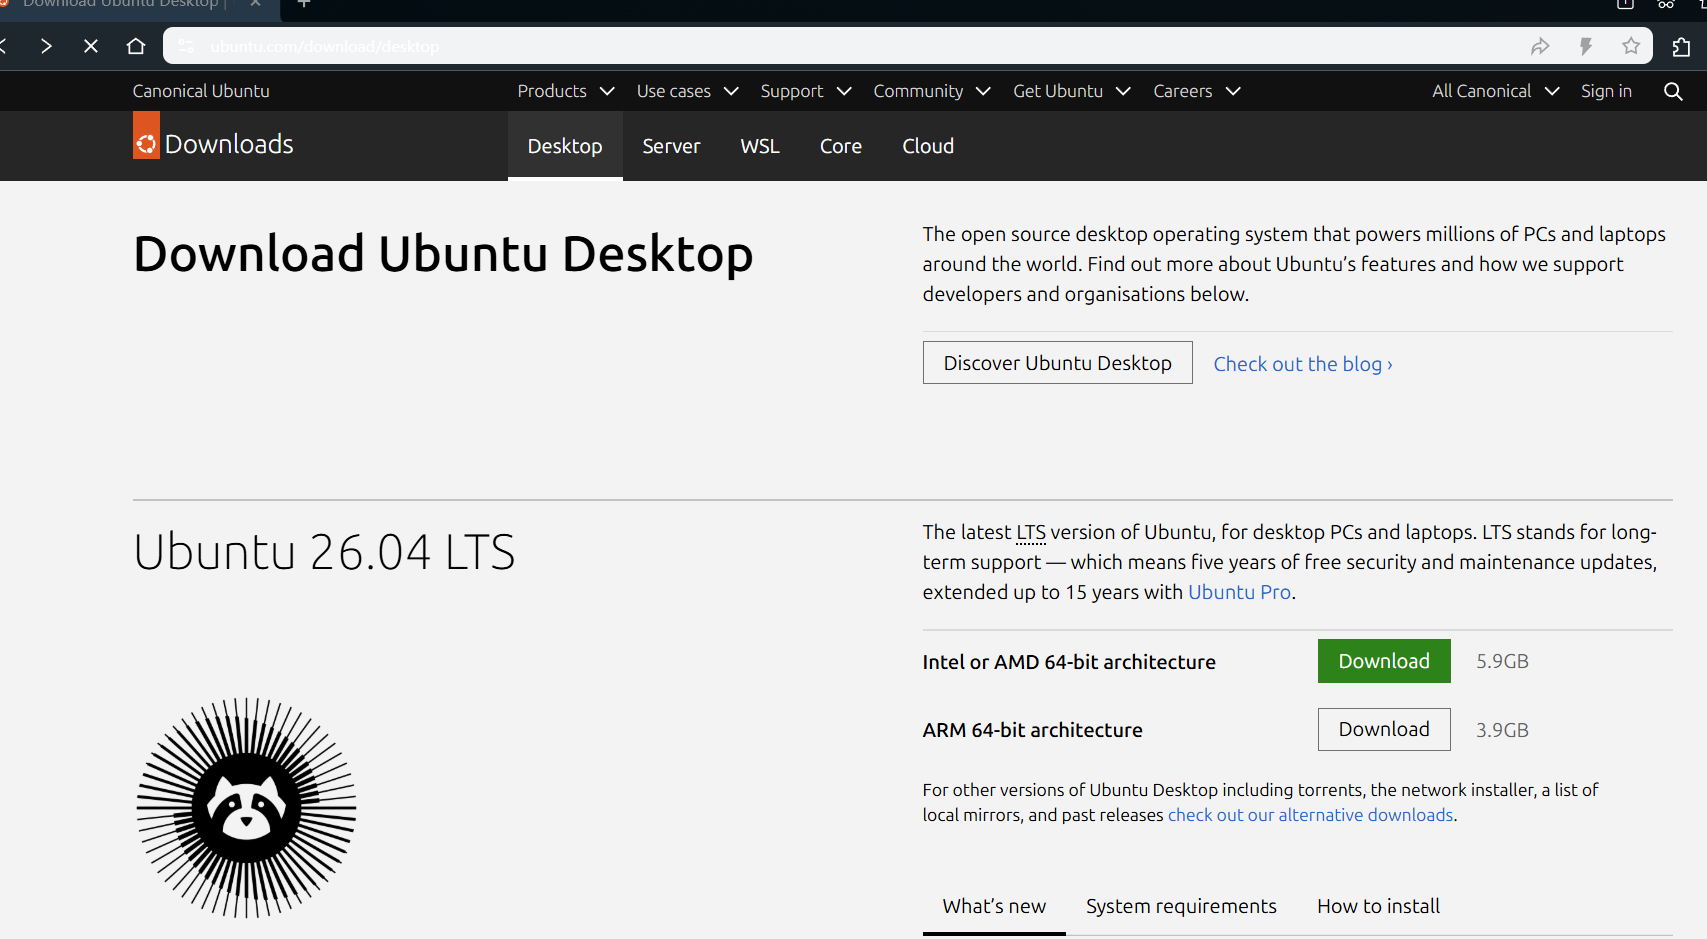This screenshot has width=1707, height=939.
Task: Click the Download Ubuntu Desktop heading
Action: pyautogui.click(x=443, y=254)
